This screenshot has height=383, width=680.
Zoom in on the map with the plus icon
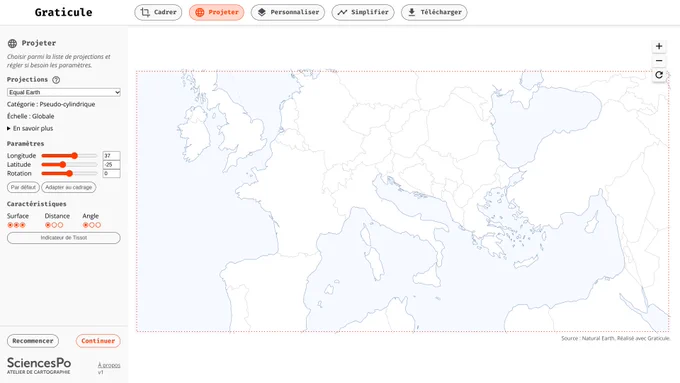(x=659, y=46)
